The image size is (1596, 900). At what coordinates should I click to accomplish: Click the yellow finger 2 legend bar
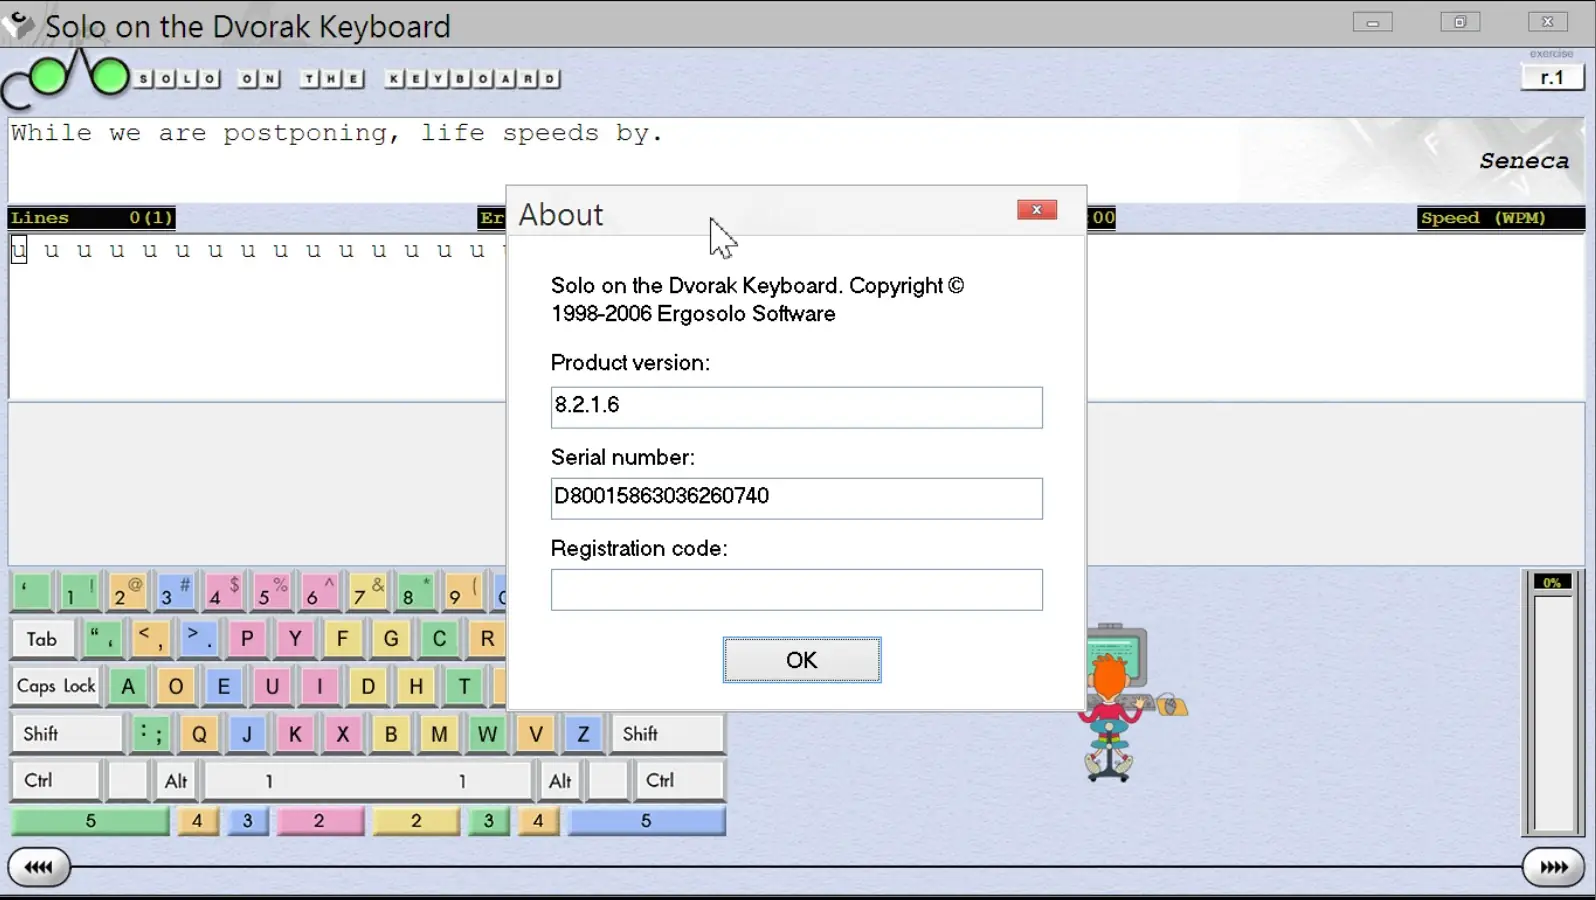pos(416,821)
